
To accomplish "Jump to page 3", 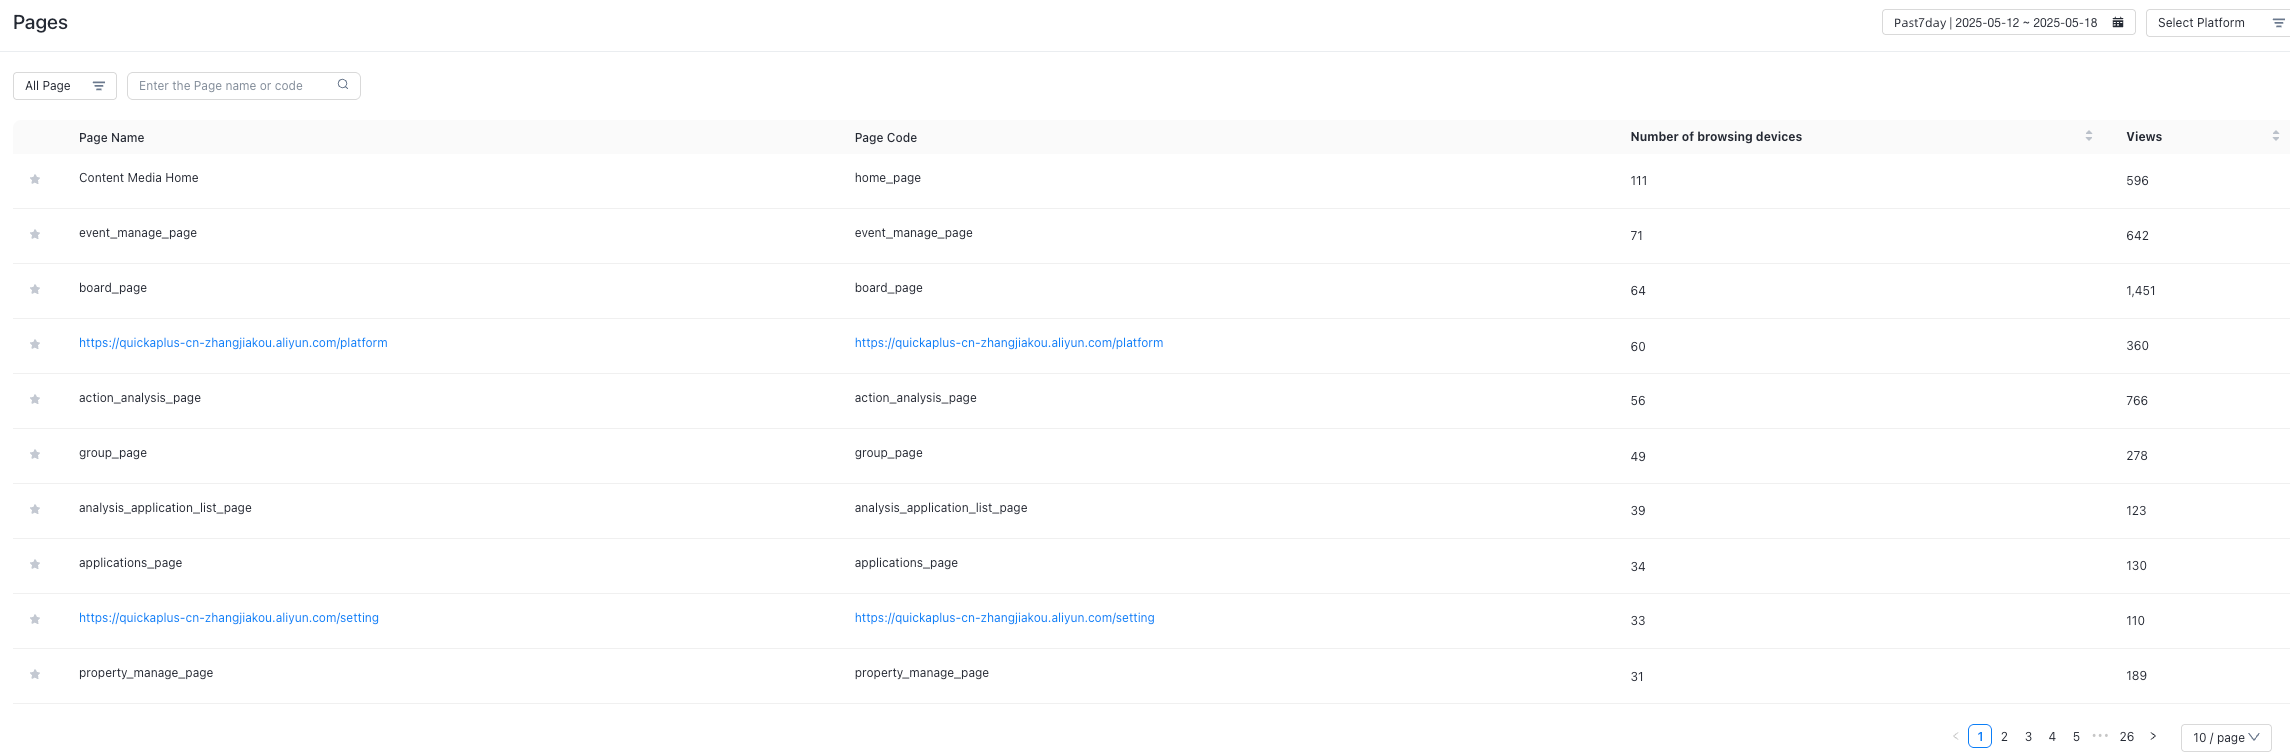I will click(x=2028, y=736).
